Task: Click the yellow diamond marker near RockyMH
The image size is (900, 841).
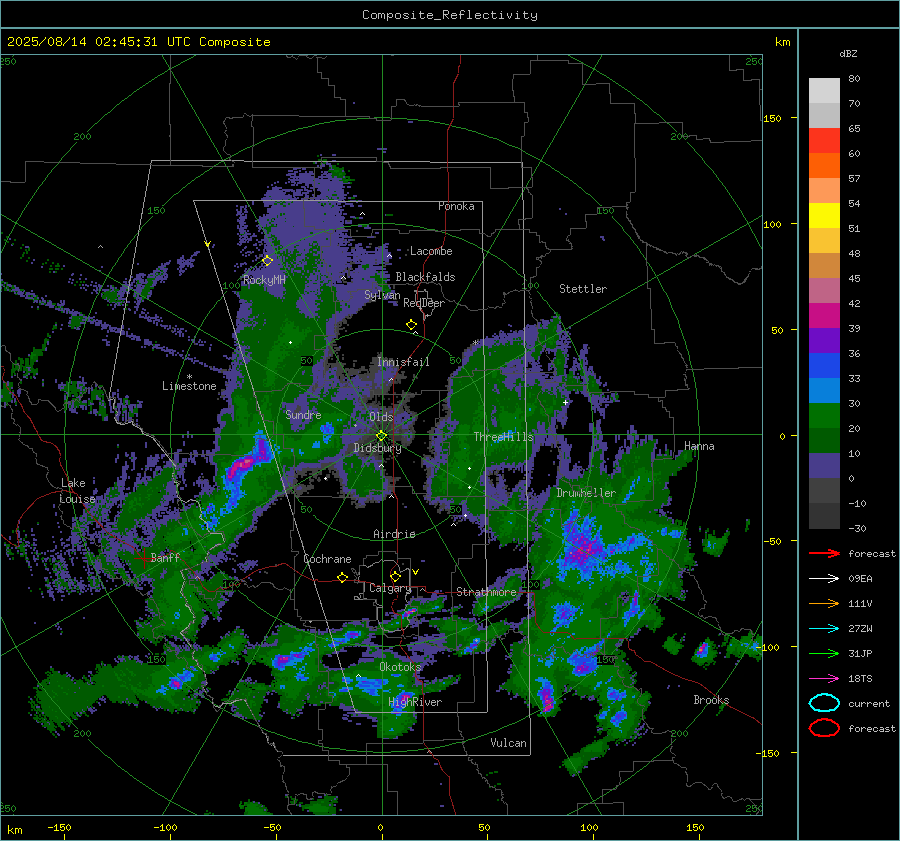Action: [267, 261]
